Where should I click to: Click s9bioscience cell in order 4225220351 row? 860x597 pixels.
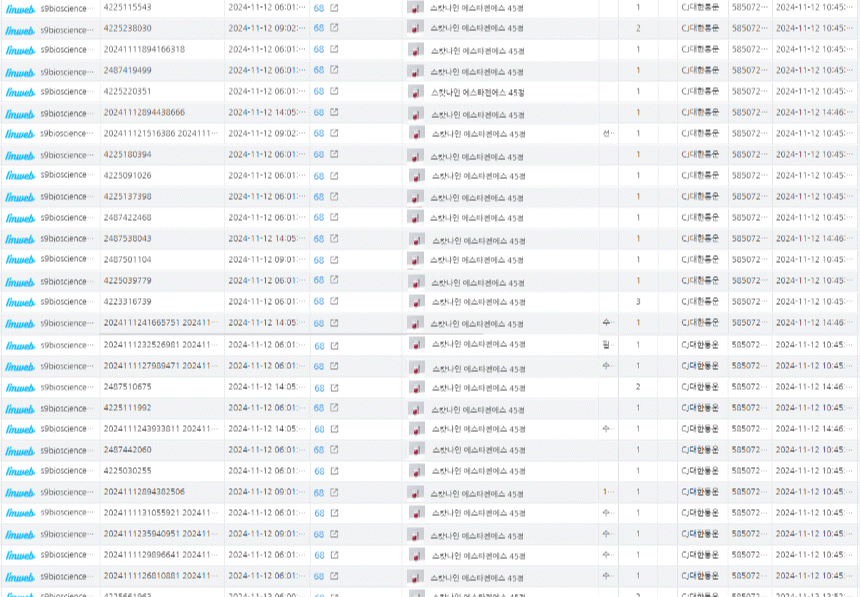coord(66,92)
